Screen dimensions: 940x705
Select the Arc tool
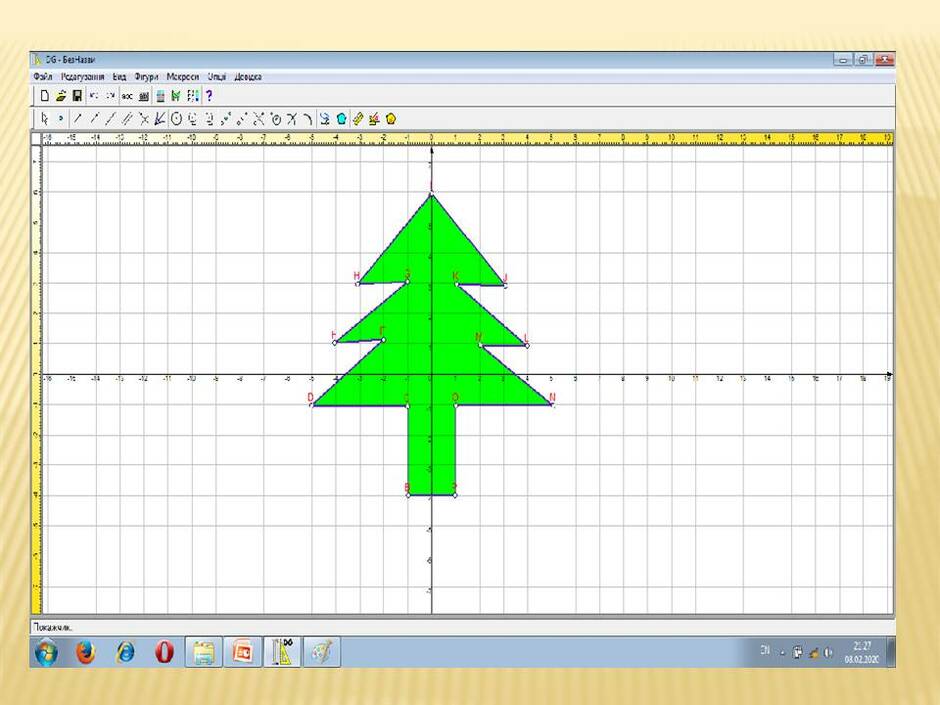click(x=307, y=119)
